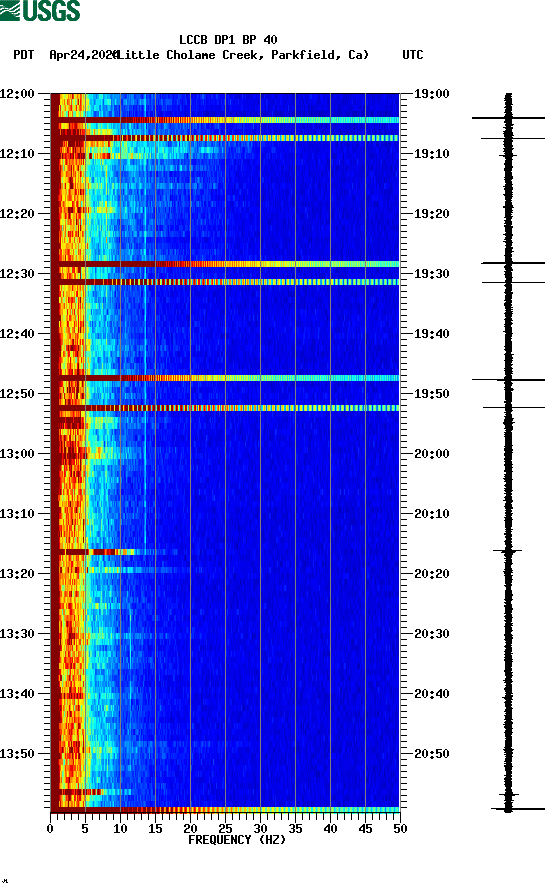Click the 20:10 UTC time label
Viewport: 552px width, 892px height.
point(432,514)
